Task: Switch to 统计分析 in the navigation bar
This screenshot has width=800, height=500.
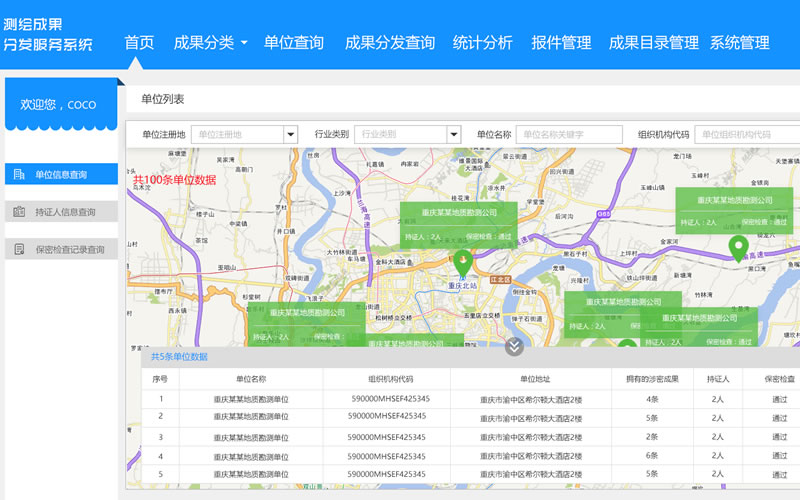Action: (x=482, y=43)
